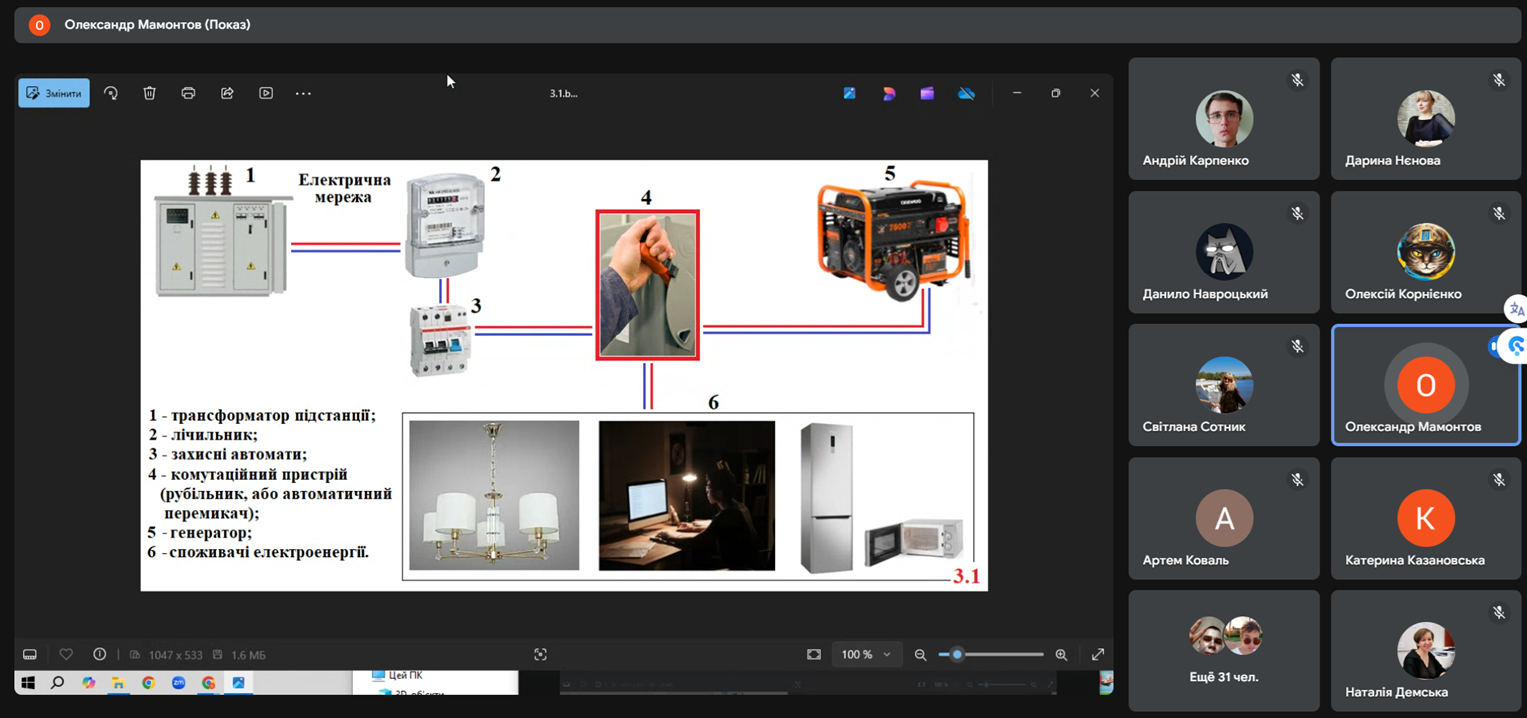Show file info with the info icon
Image resolution: width=1527 pixels, height=718 pixels.
[x=99, y=655]
